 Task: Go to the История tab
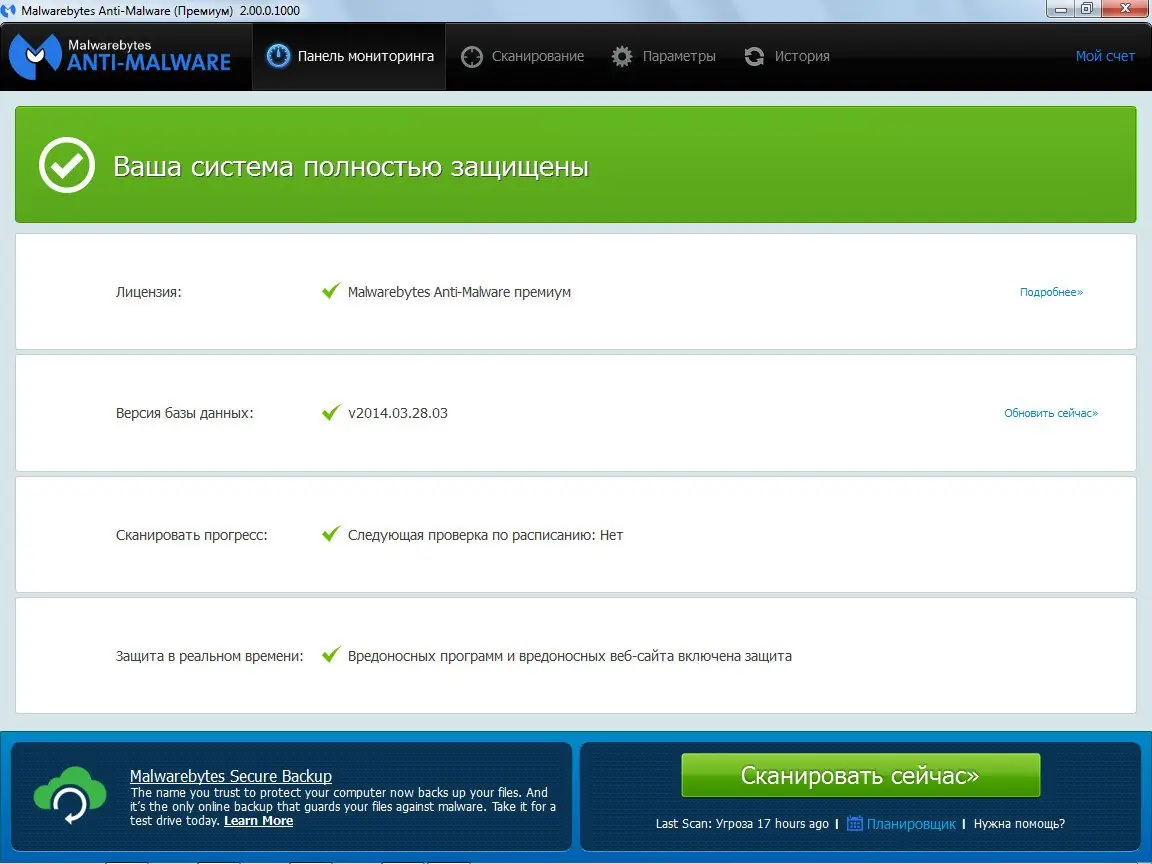click(787, 57)
